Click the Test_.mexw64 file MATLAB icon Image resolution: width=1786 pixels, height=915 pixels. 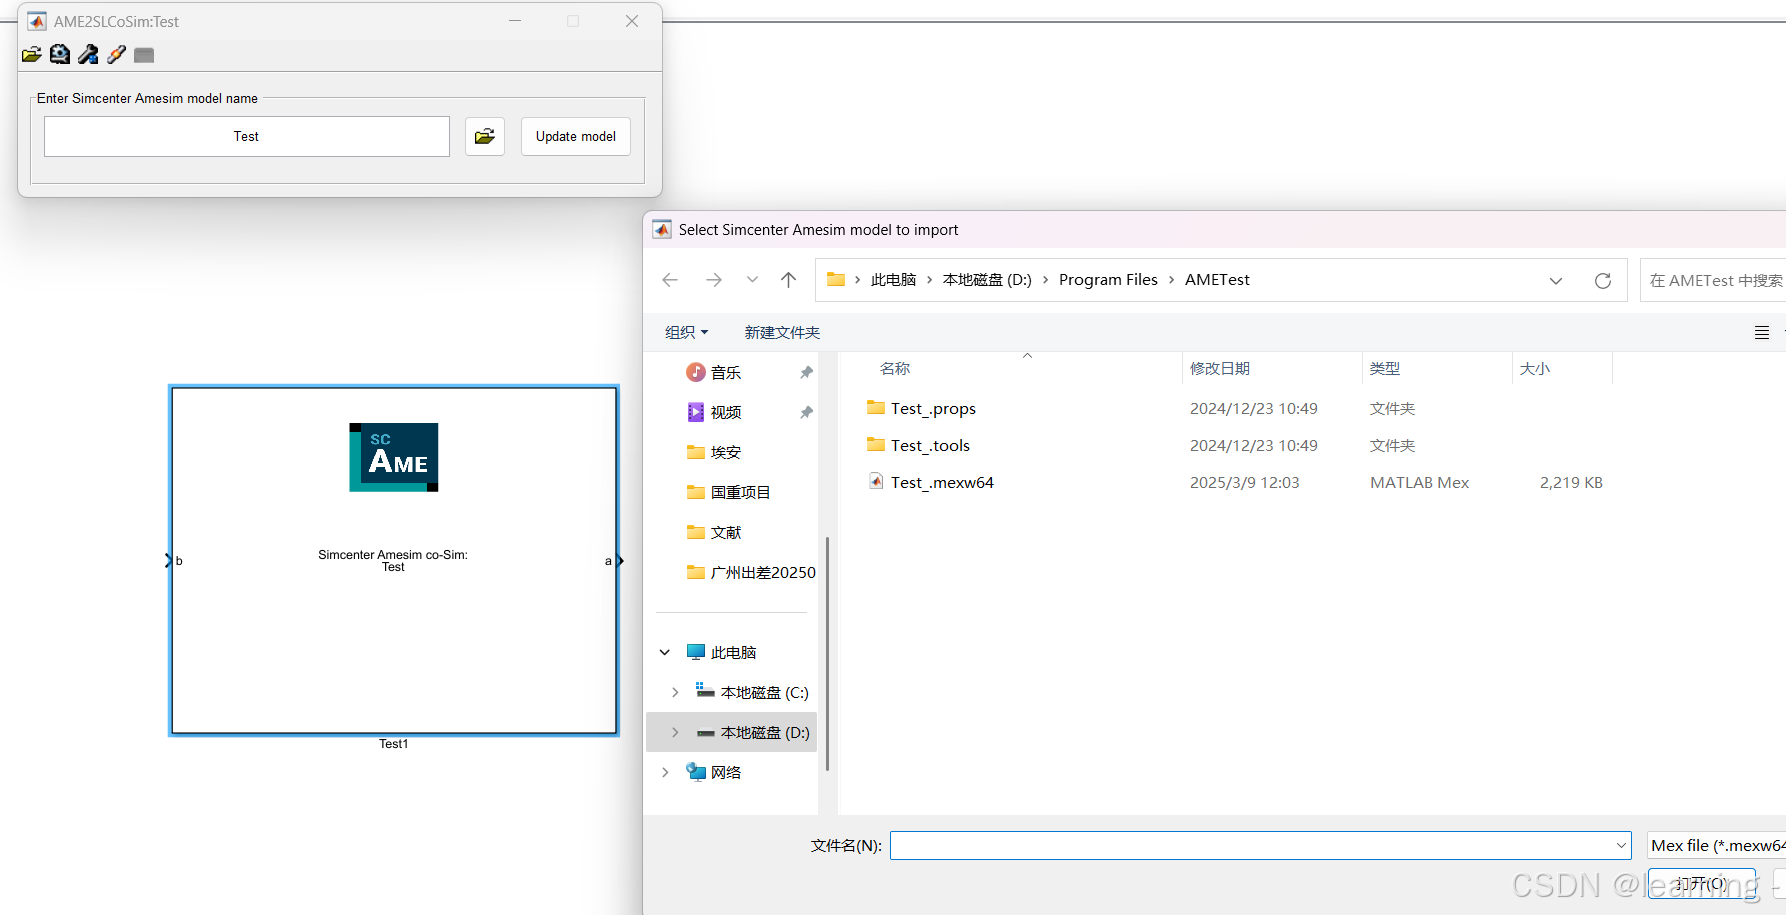click(x=876, y=481)
